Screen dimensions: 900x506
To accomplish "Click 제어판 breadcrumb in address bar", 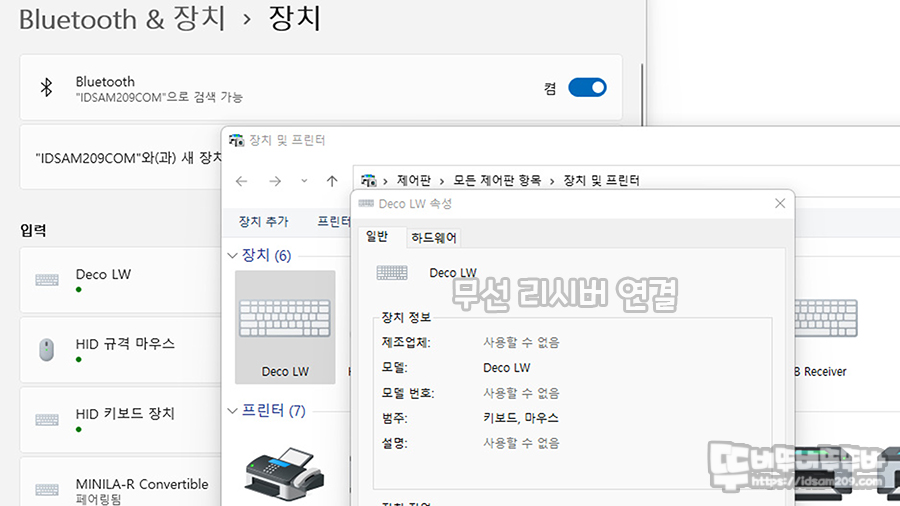I will coord(414,181).
